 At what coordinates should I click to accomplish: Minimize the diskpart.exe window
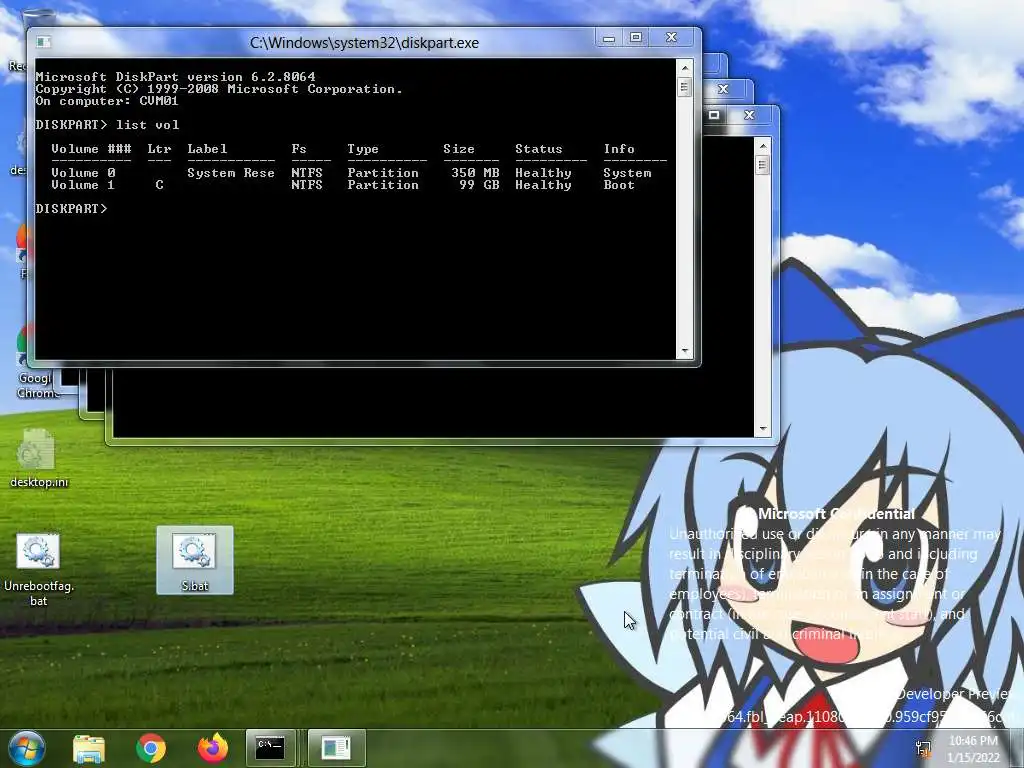point(609,38)
